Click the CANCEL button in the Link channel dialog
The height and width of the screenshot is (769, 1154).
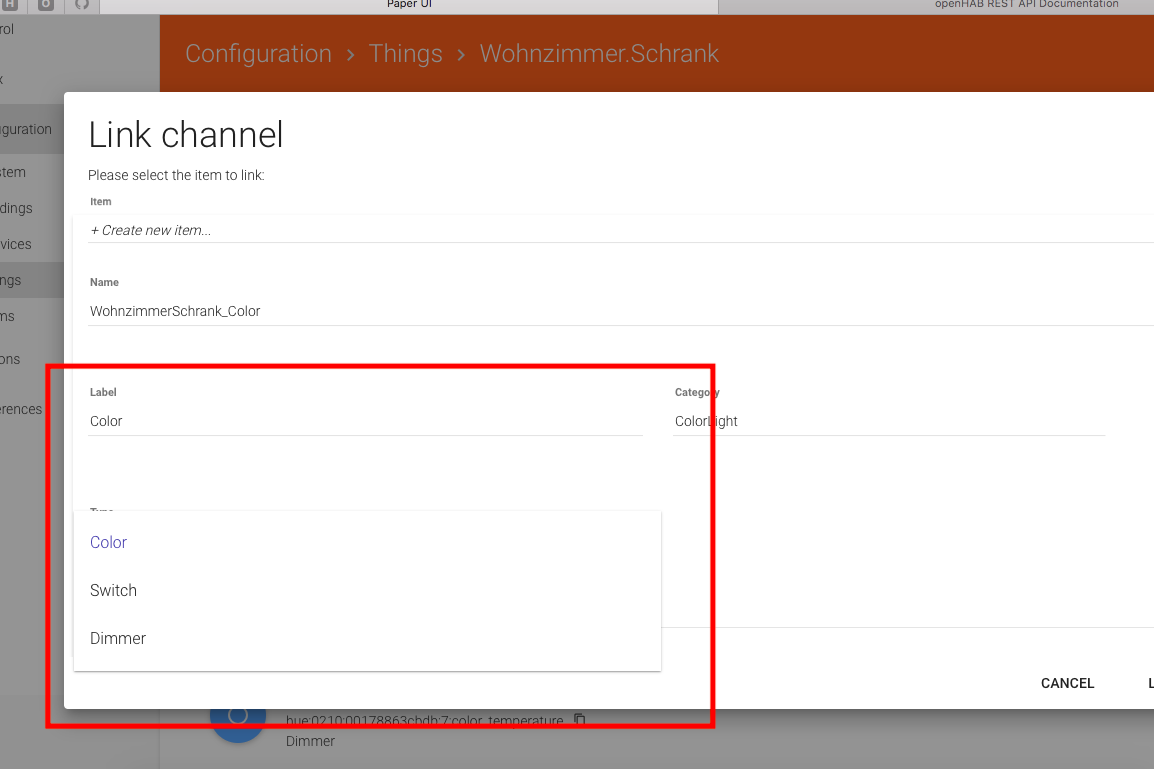coord(1067,683)
